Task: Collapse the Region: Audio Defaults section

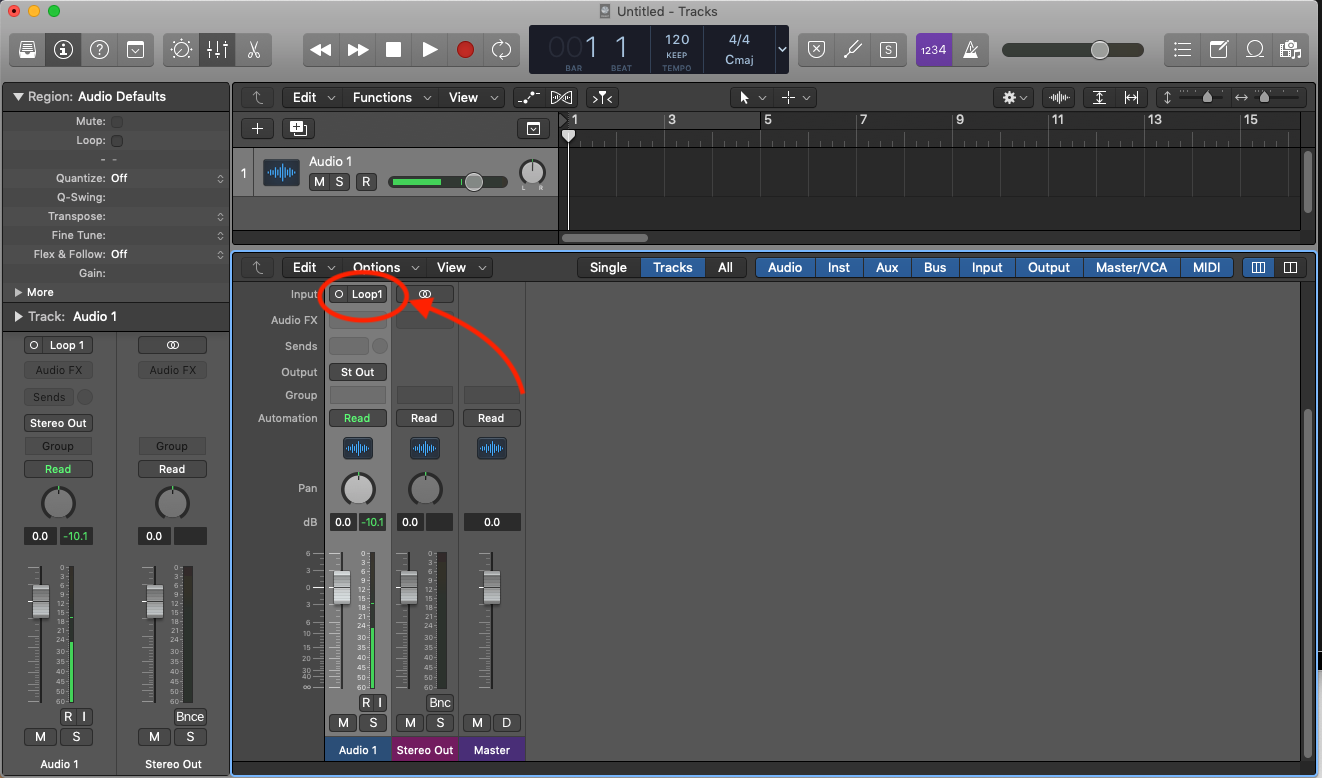Action: coord(18,97)
